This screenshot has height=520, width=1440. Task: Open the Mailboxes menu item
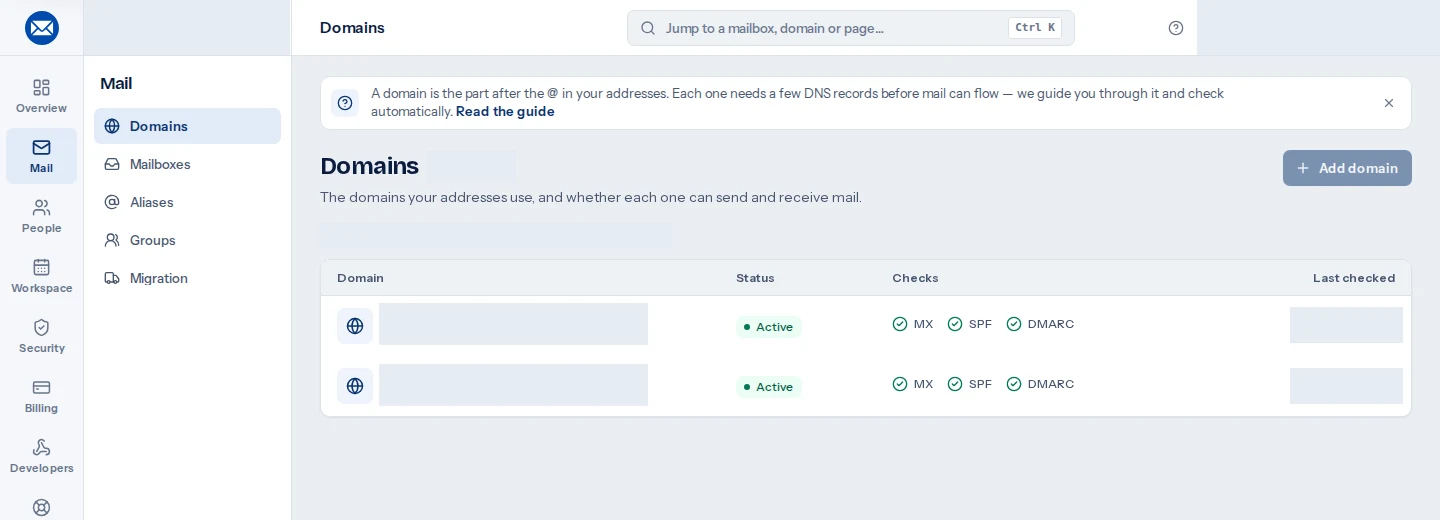[187, 164]
